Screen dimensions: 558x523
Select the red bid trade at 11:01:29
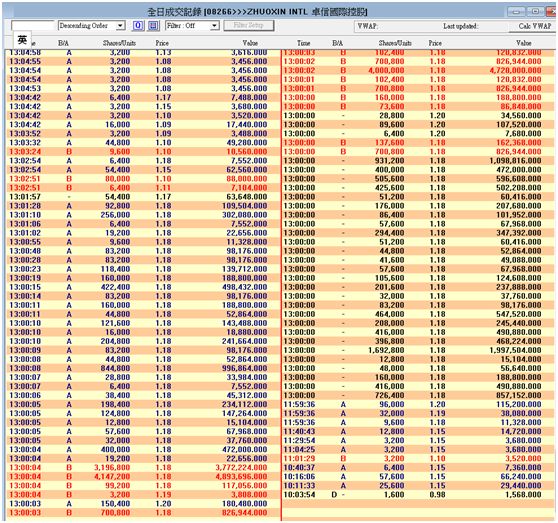(418, 459)
